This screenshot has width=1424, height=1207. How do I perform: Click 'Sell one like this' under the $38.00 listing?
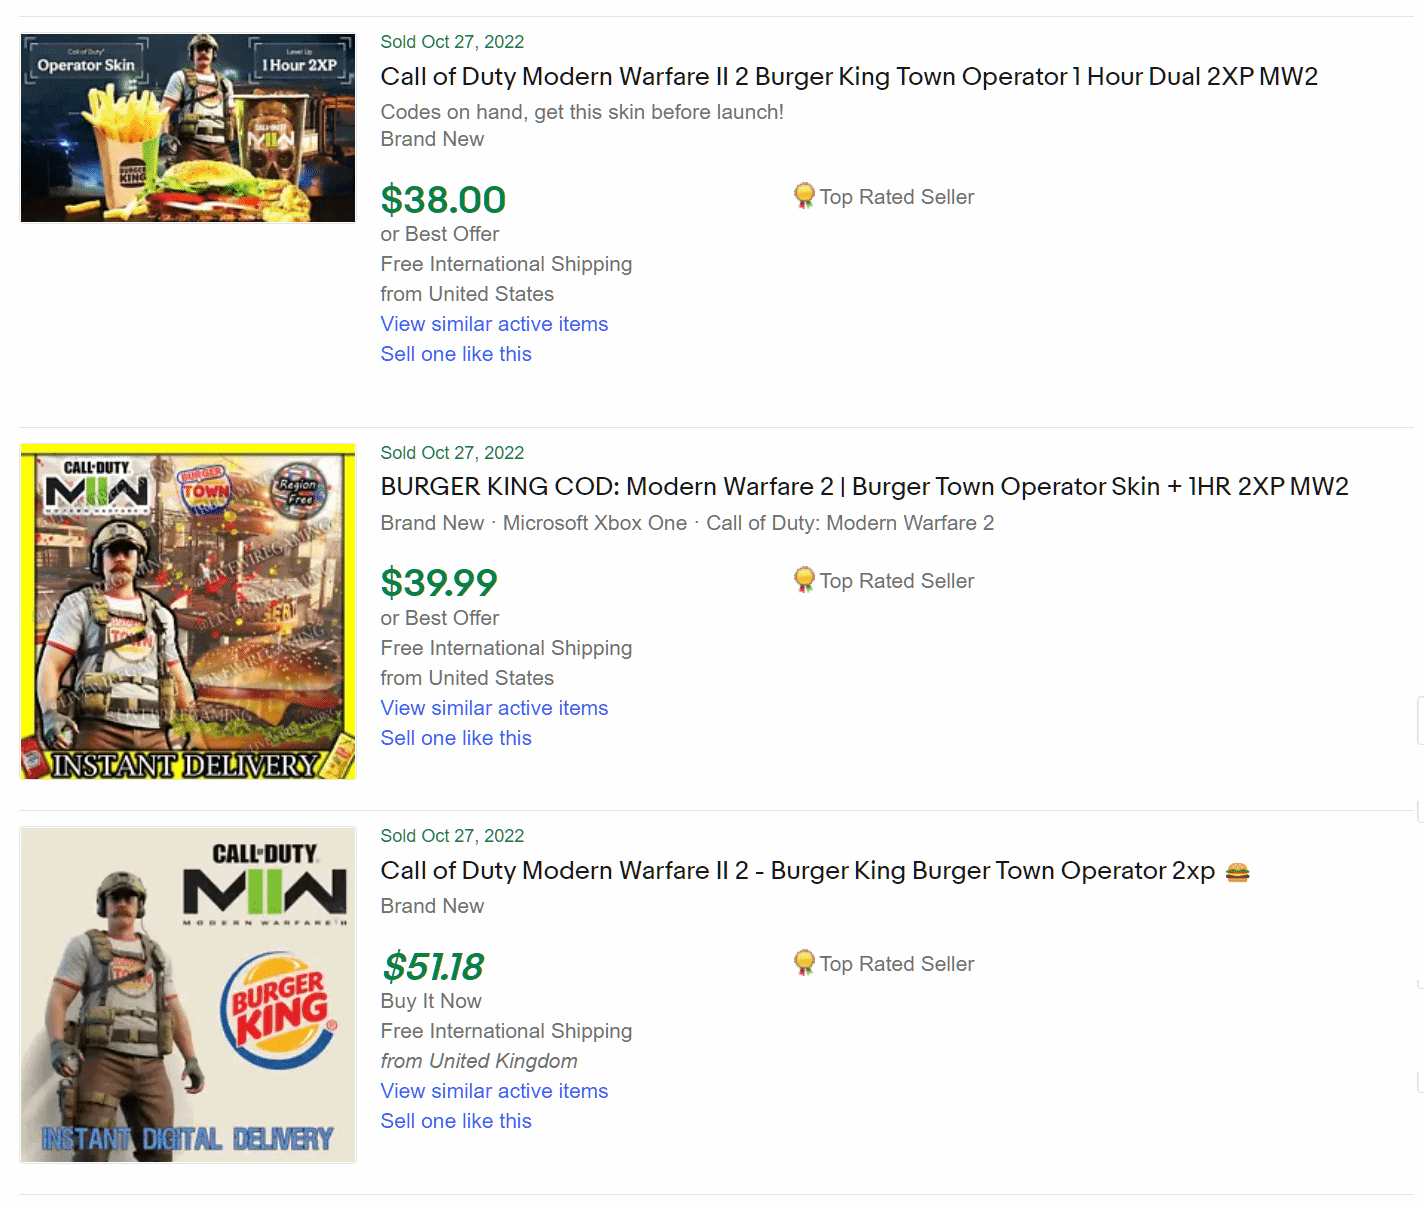pyautogui.click(x=456, y=354)
